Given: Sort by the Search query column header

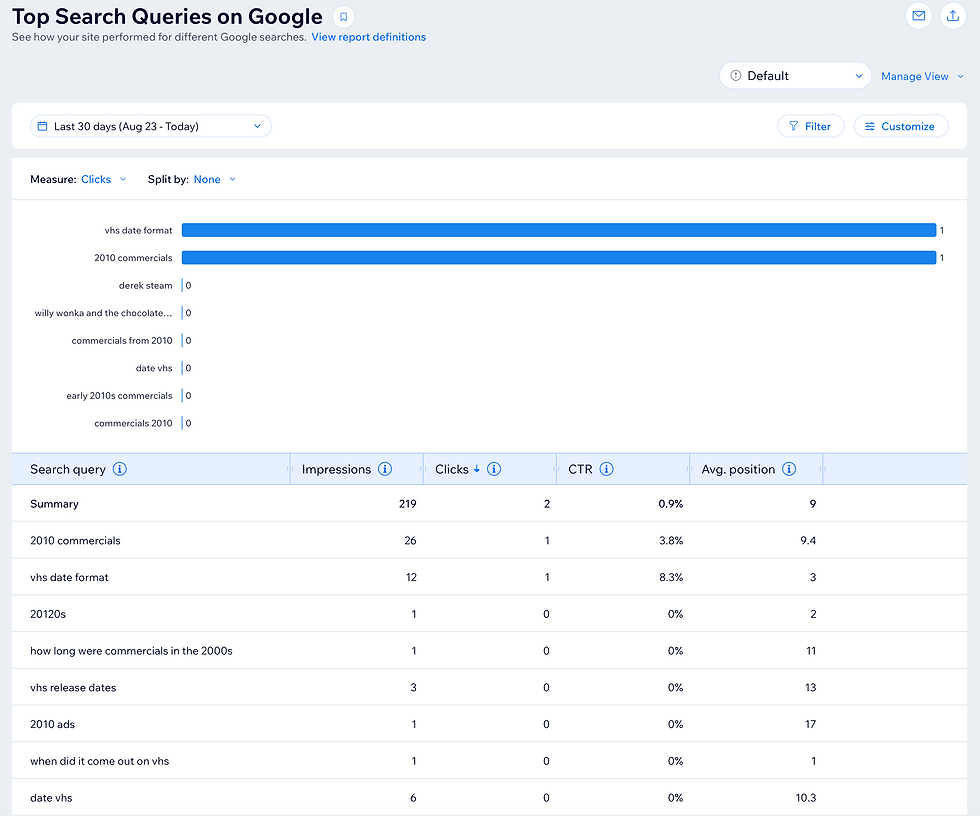Looking at the screenshot, I should (68, 469).
